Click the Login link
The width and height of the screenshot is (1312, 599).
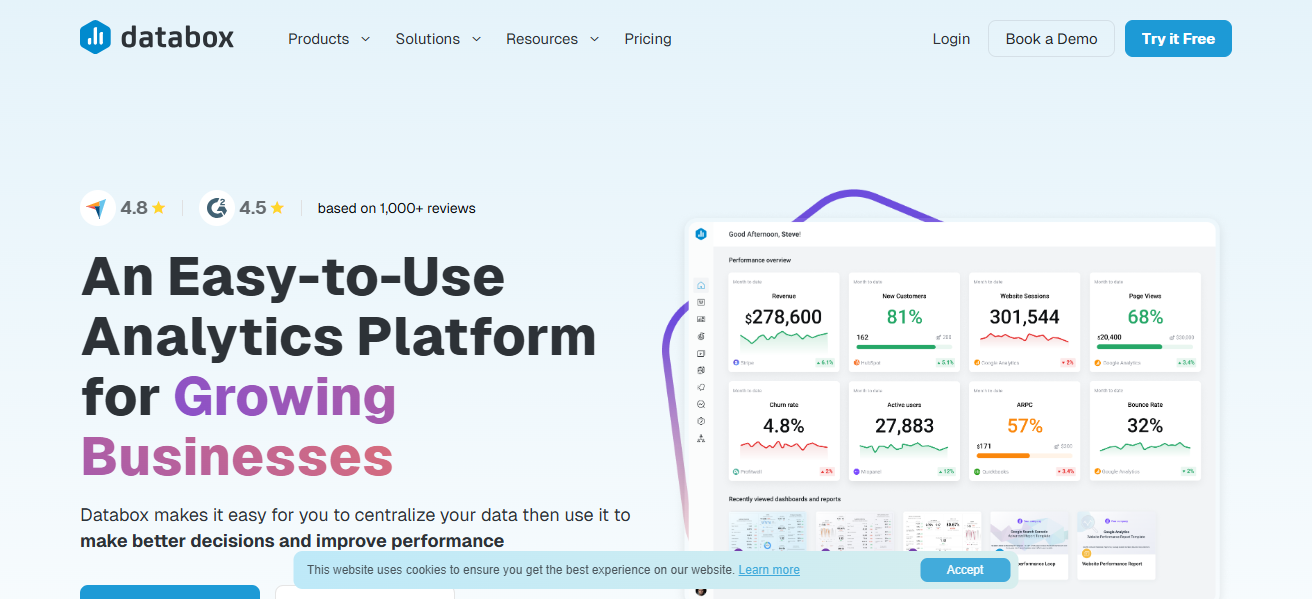pos(951,39)
